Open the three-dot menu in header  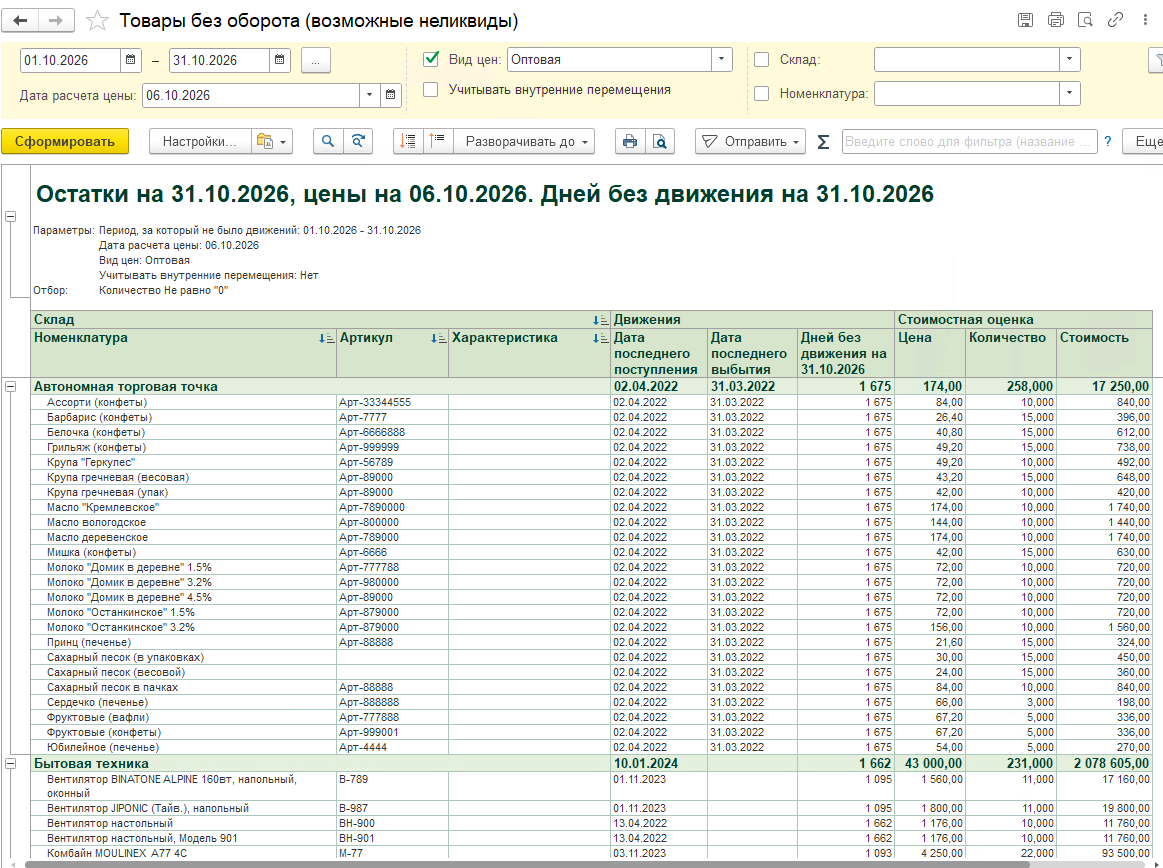click(1145, 20)
